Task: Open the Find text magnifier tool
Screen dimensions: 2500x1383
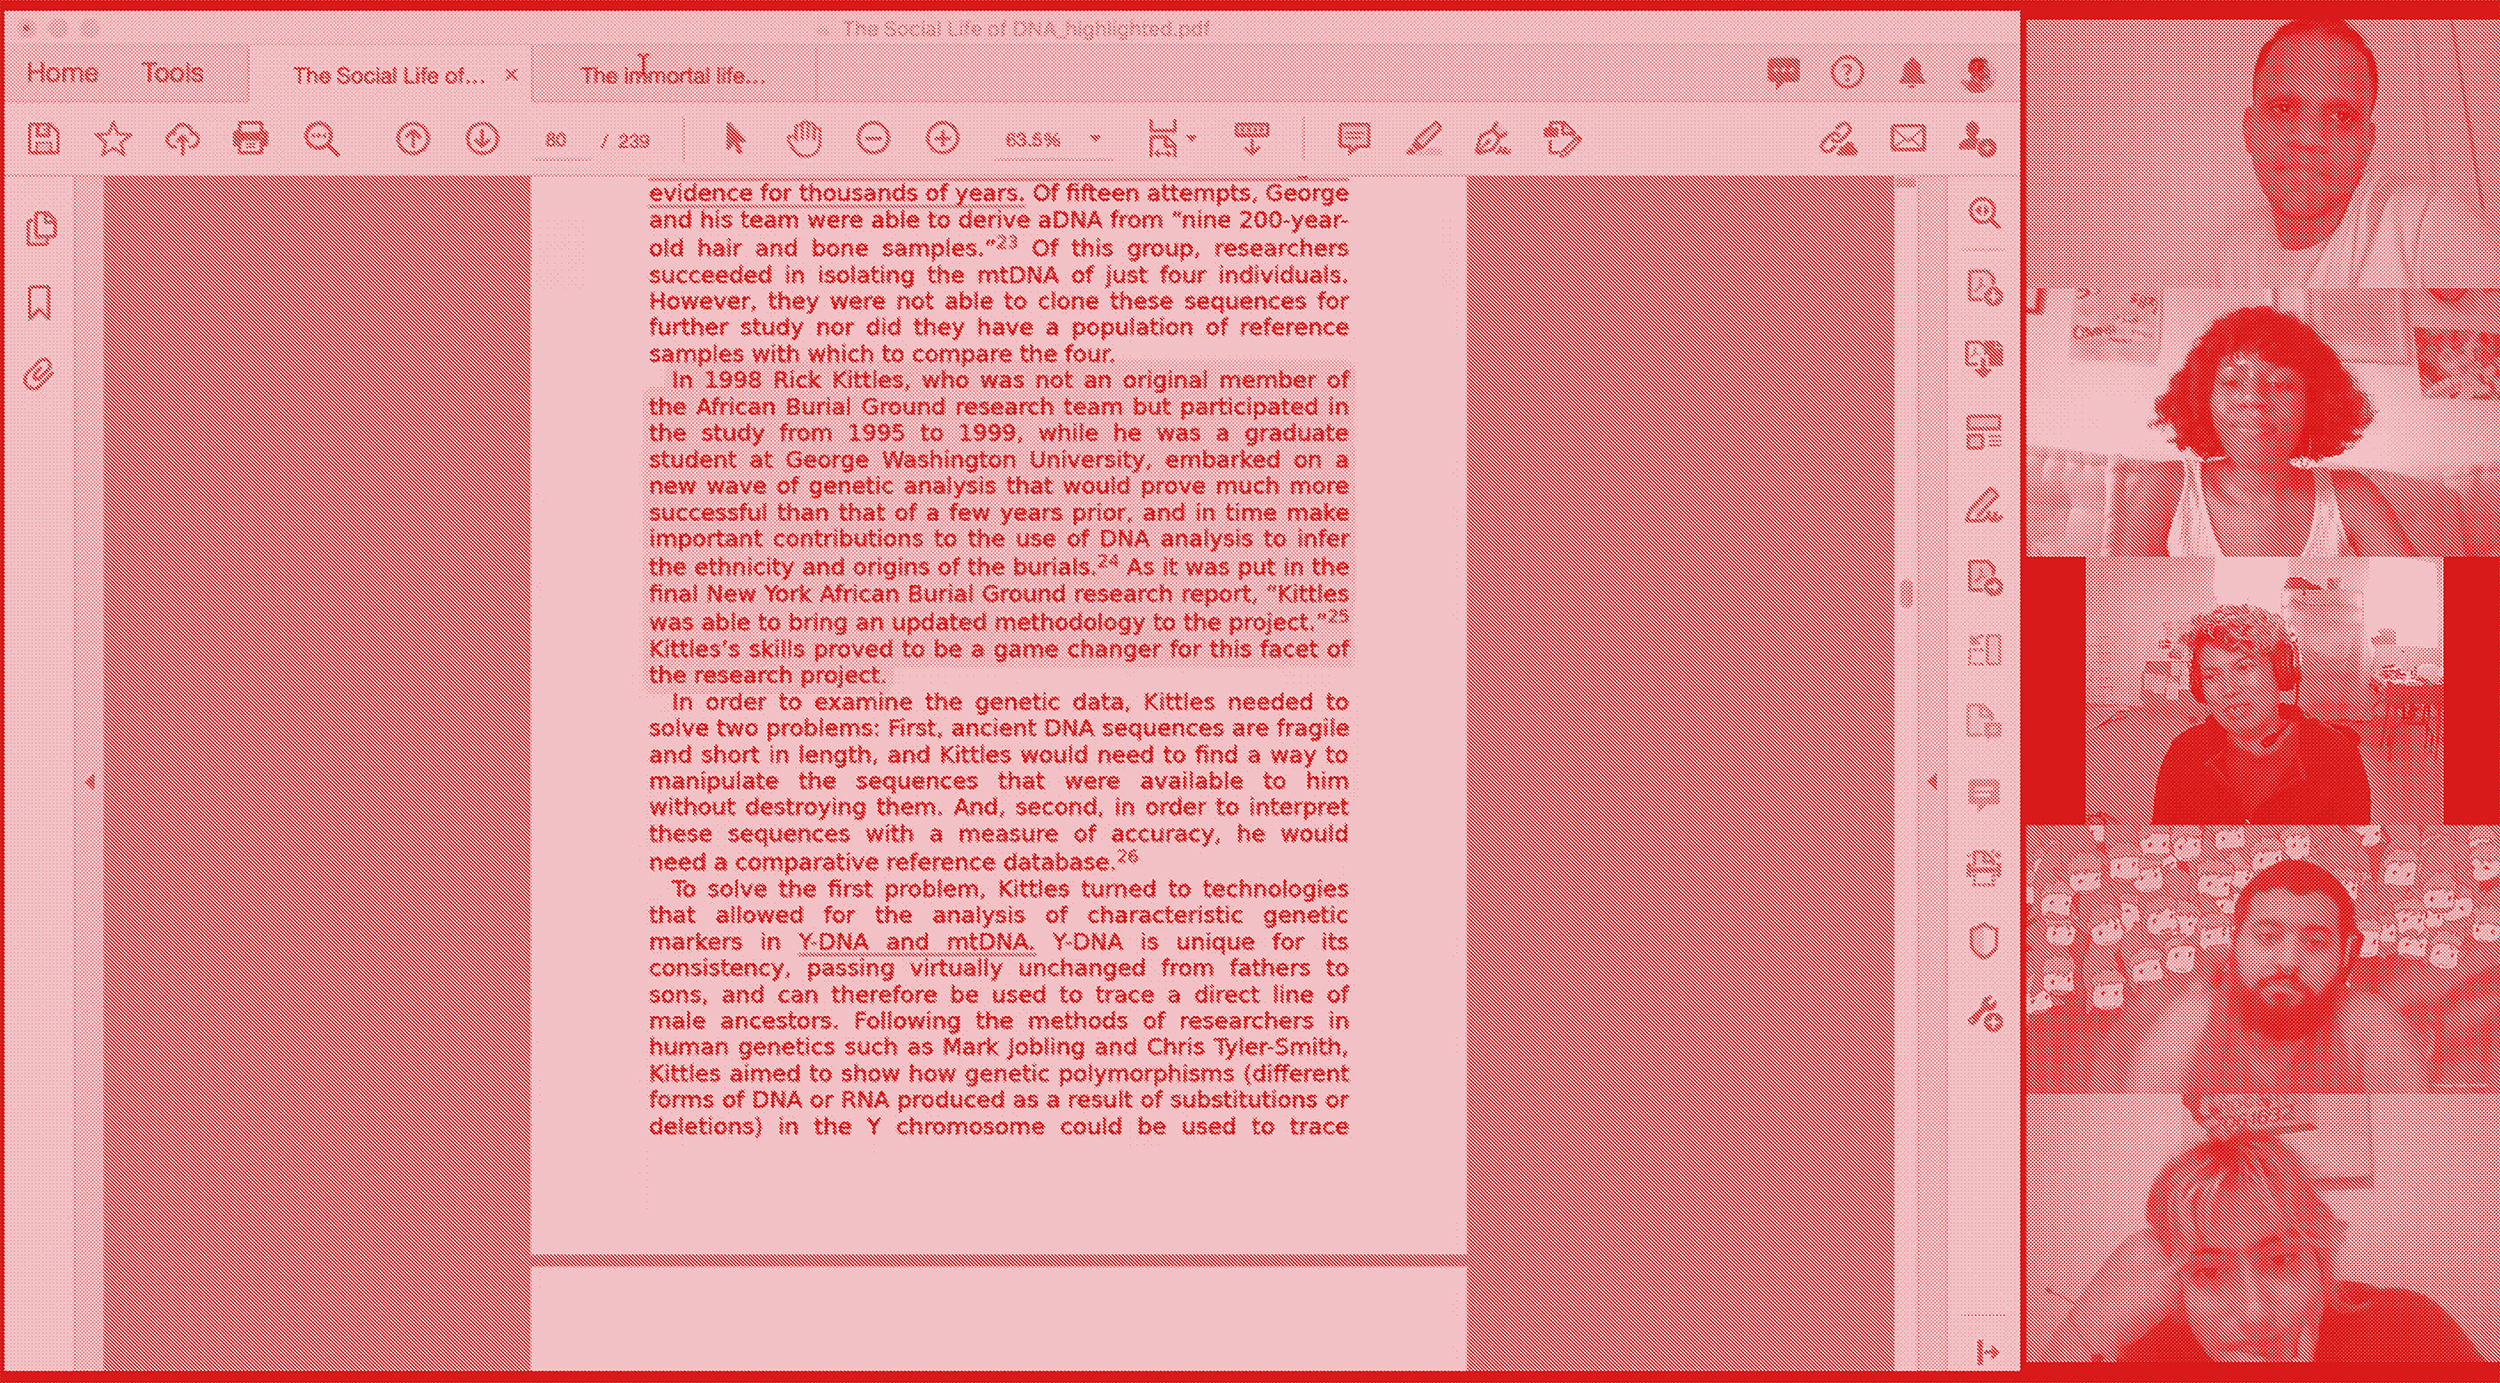Action: tap(321, 139)
